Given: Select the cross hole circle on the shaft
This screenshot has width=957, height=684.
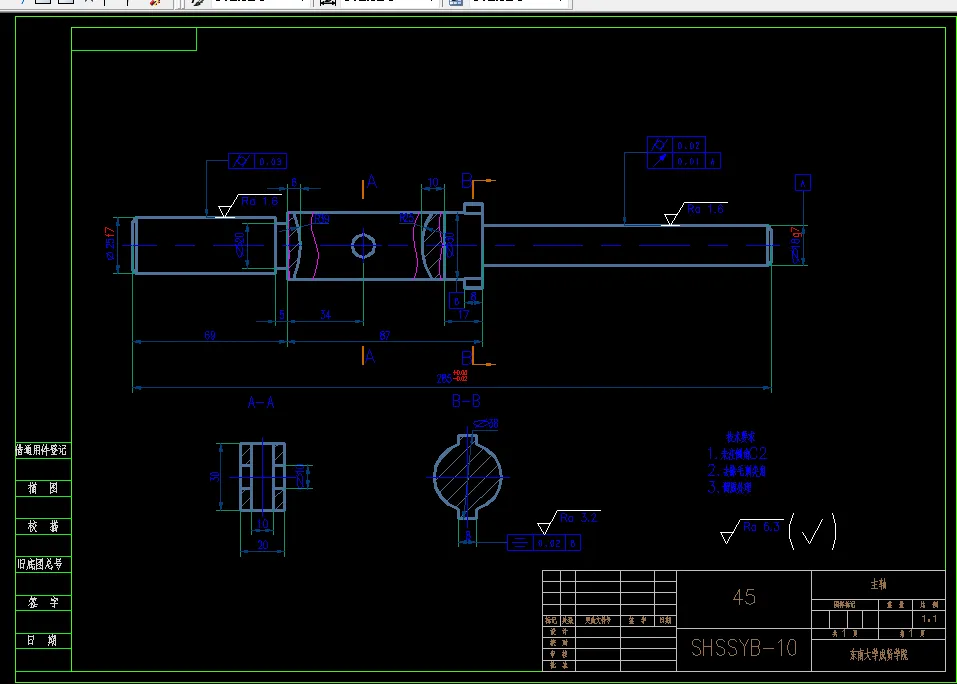Looking at the screenshot, I should (363, 246).
